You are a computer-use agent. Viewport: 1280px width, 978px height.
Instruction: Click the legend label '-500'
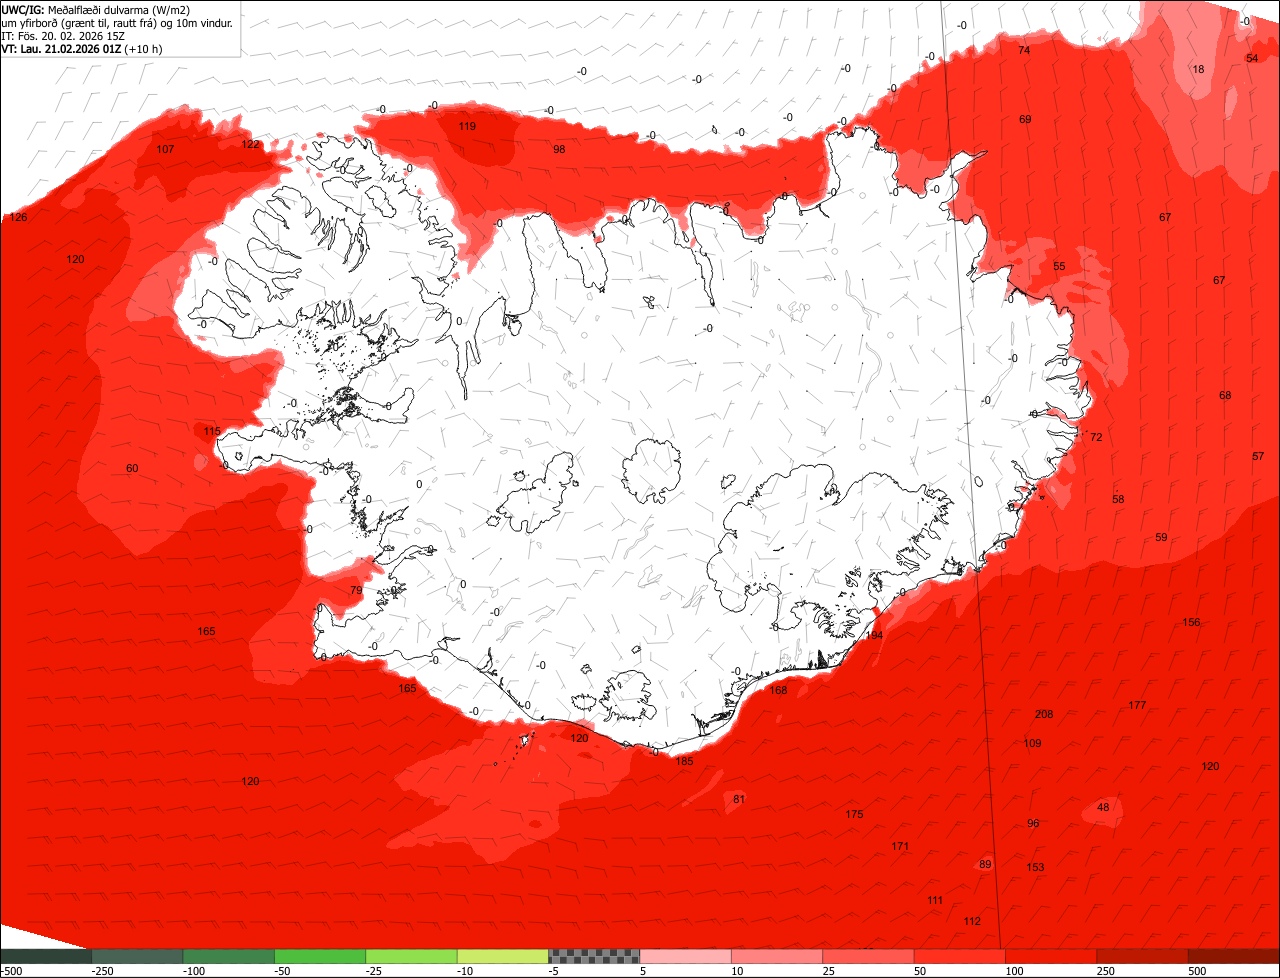pos(11,971)
